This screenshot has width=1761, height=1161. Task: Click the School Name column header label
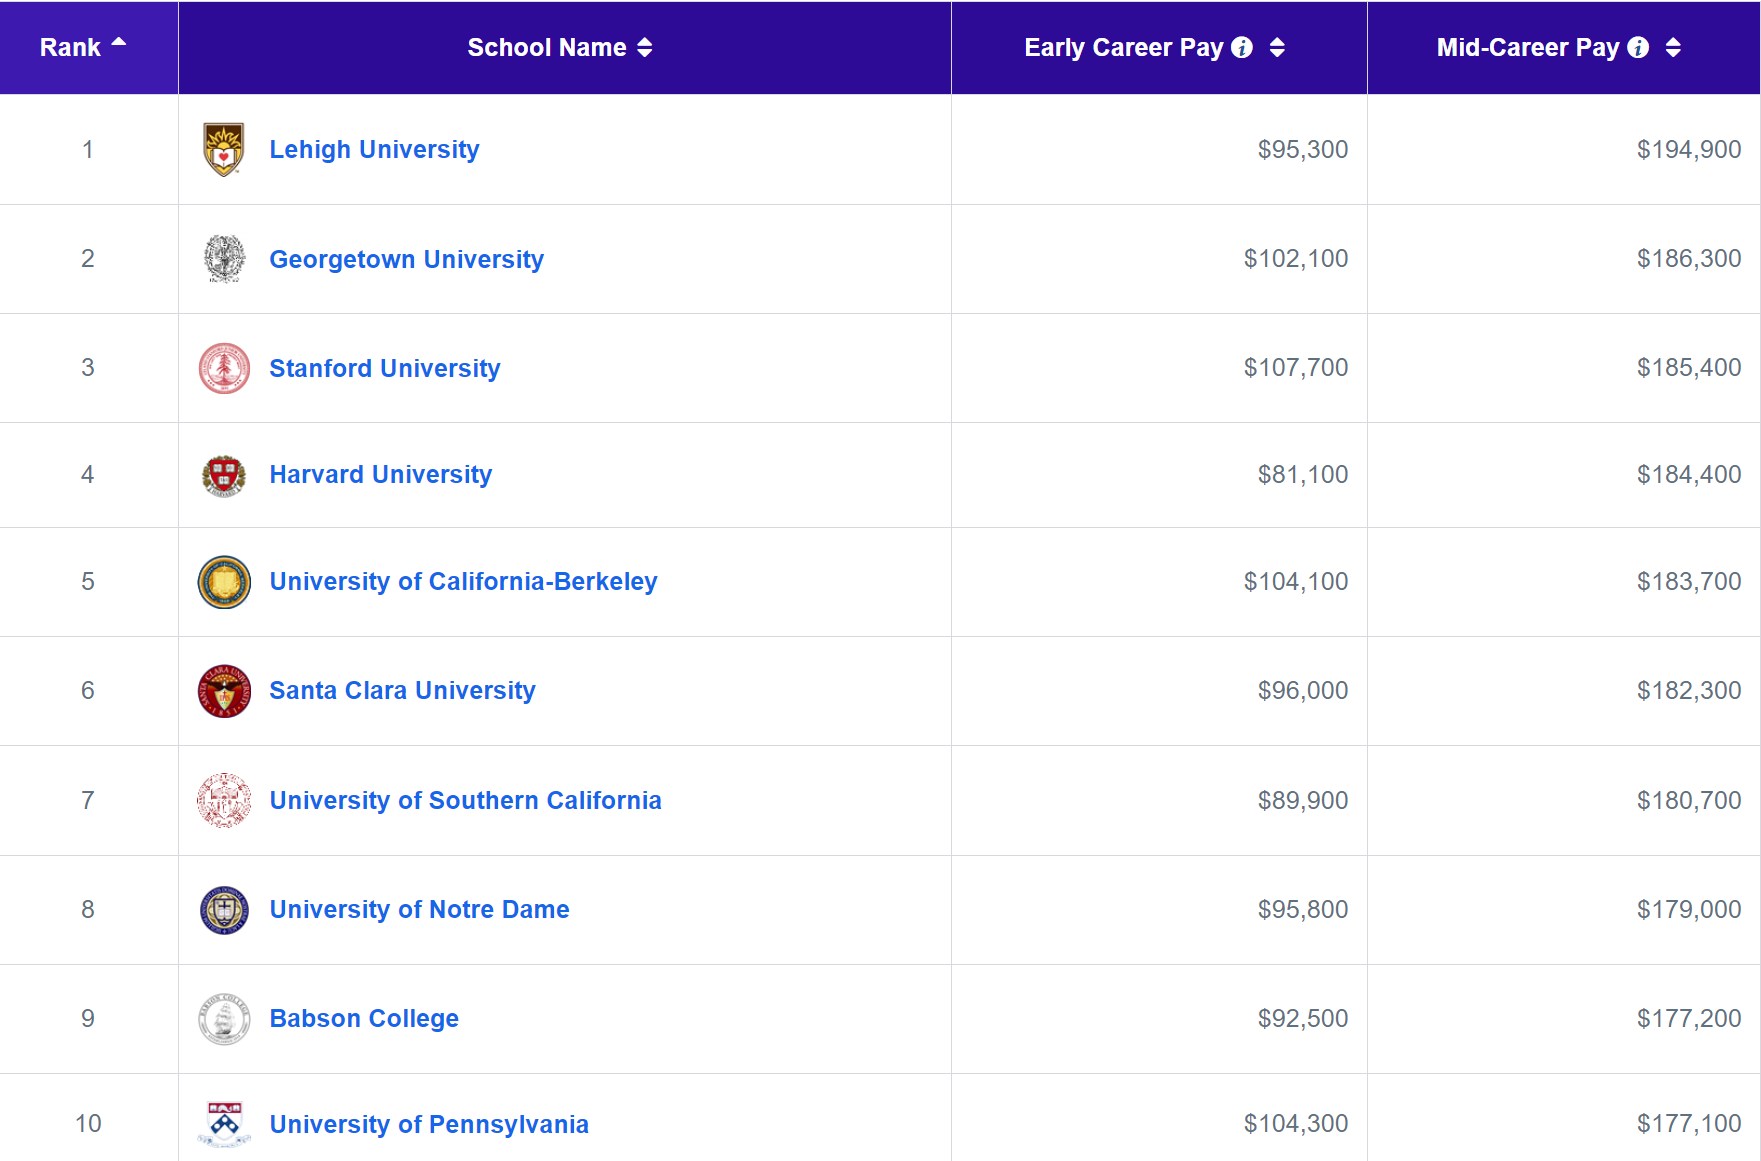(x=547, y=47)
